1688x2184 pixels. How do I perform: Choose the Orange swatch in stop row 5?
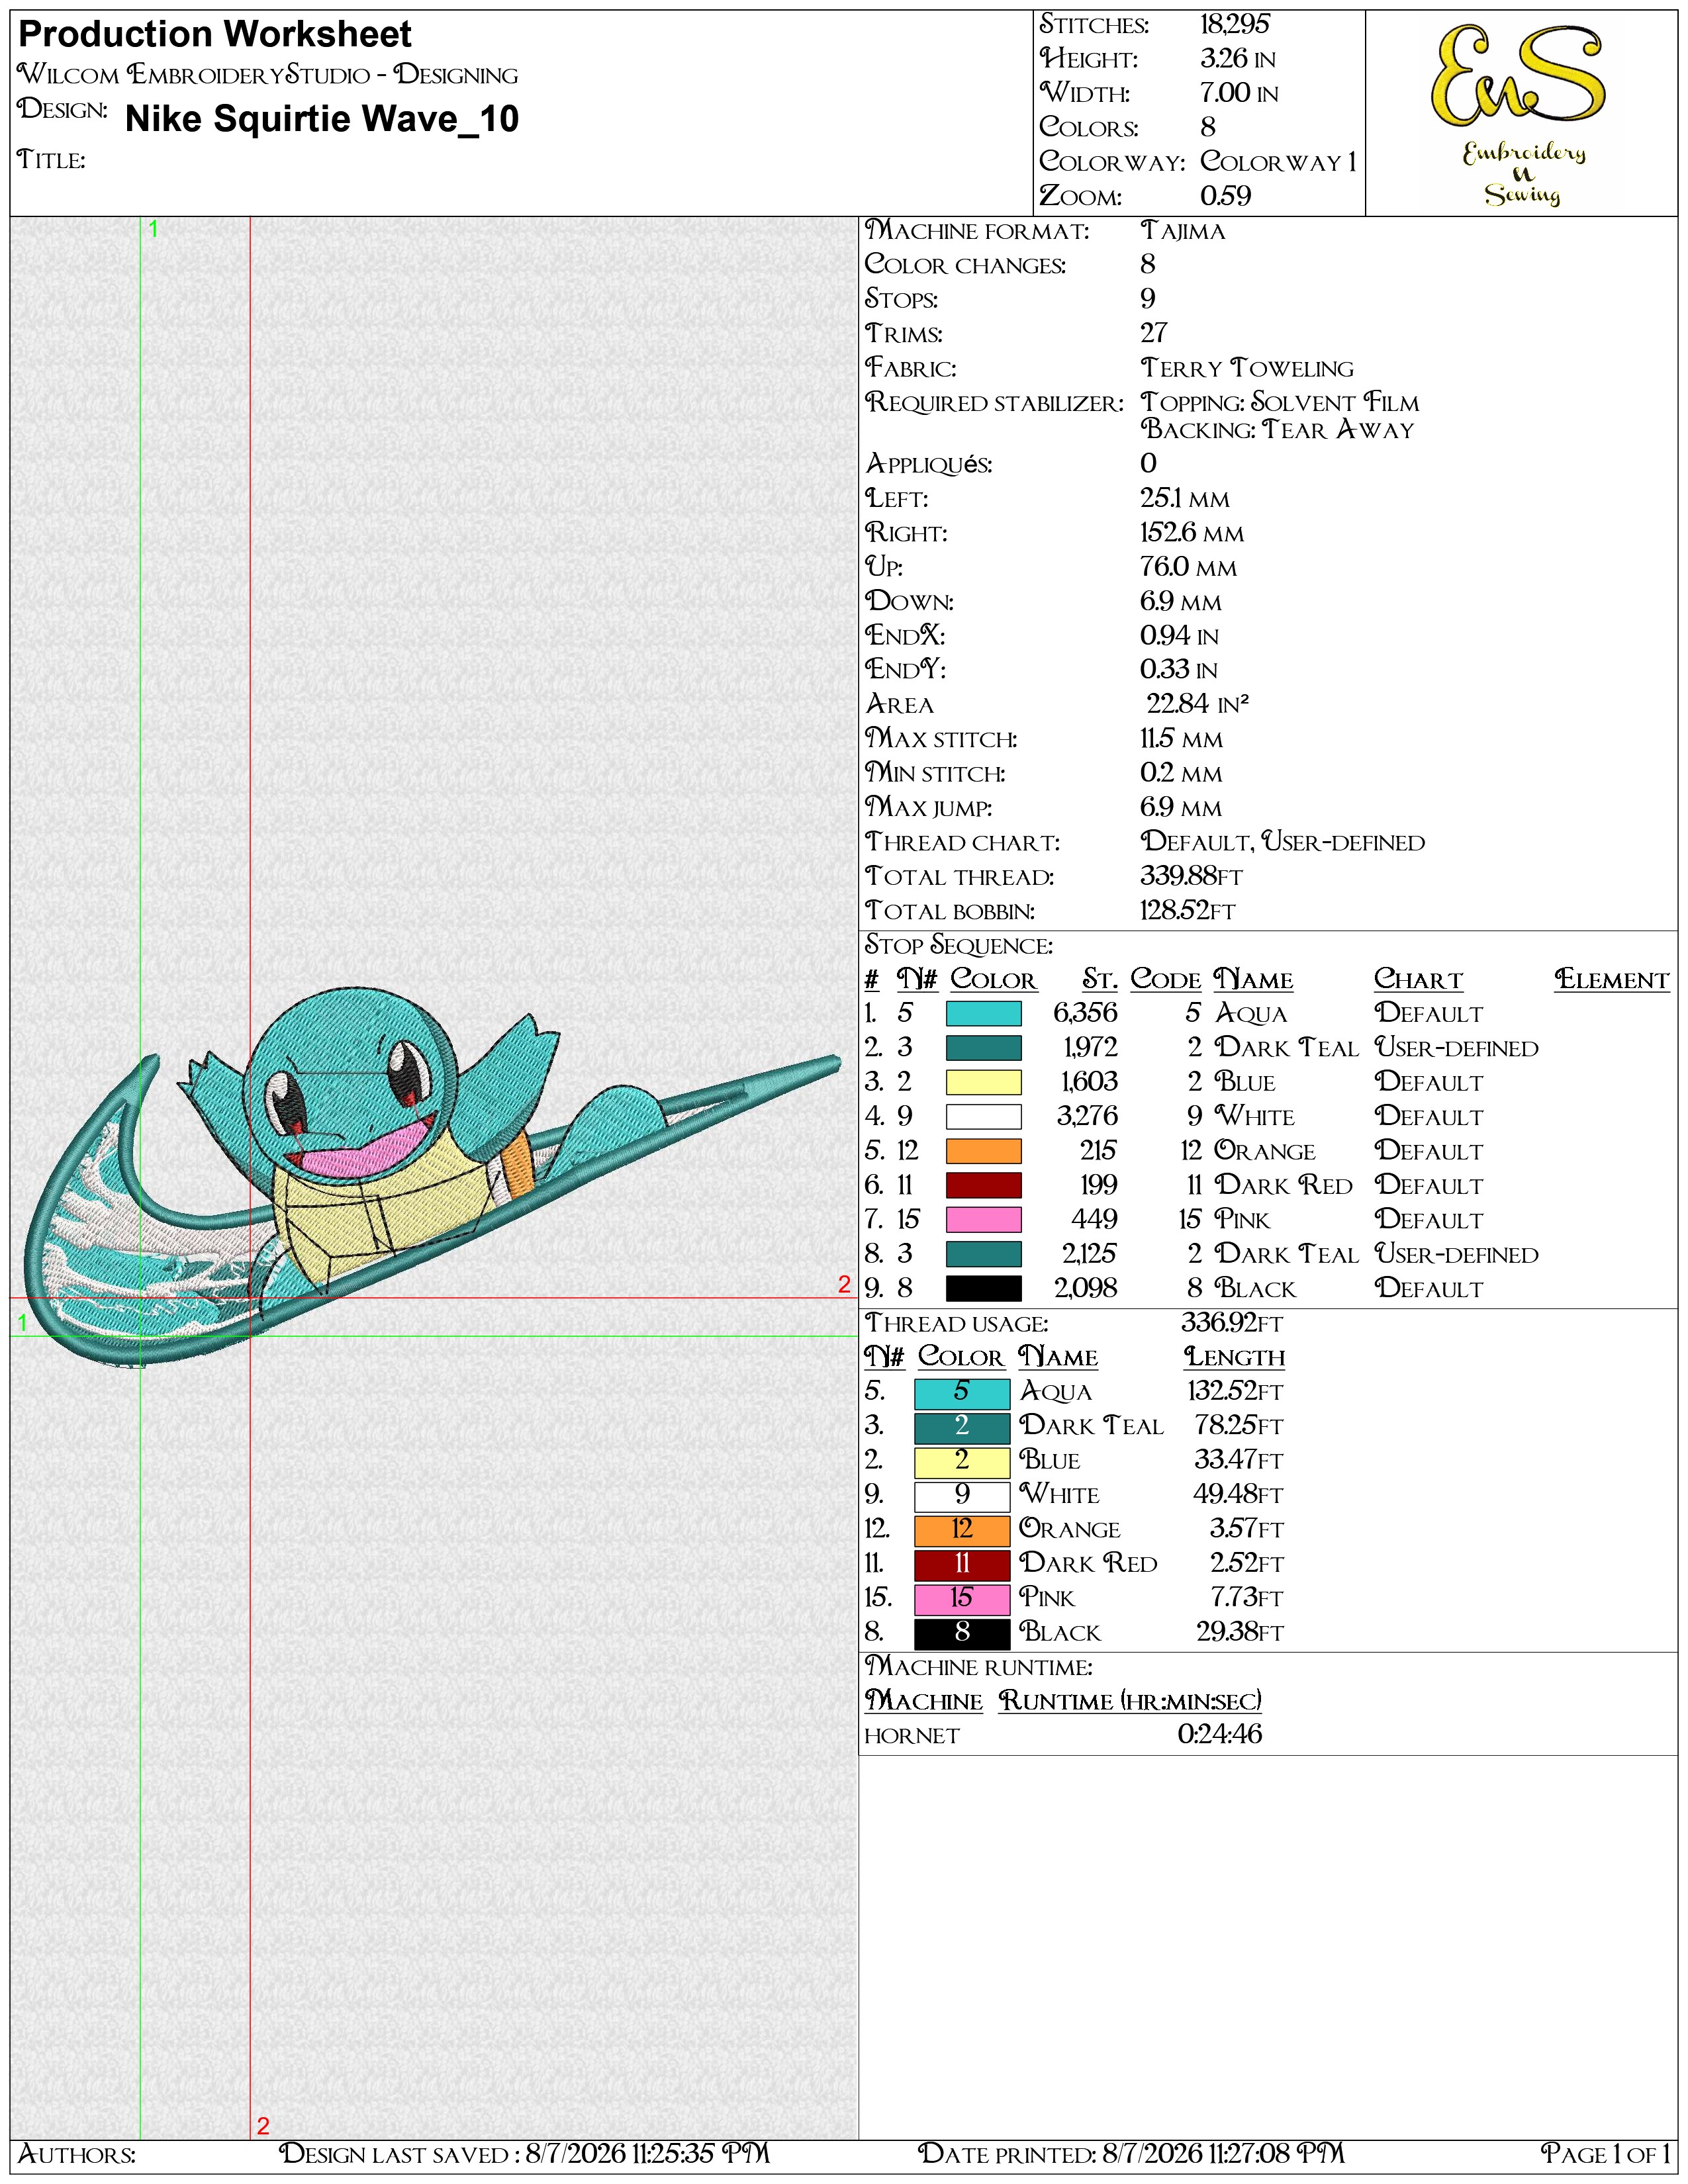(983, 1151)
